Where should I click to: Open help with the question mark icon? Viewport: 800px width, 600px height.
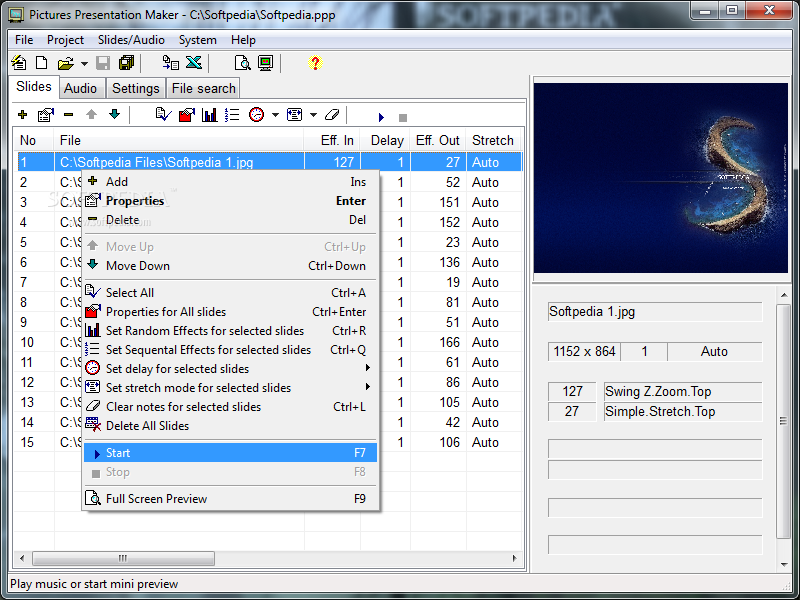[315, 63]
